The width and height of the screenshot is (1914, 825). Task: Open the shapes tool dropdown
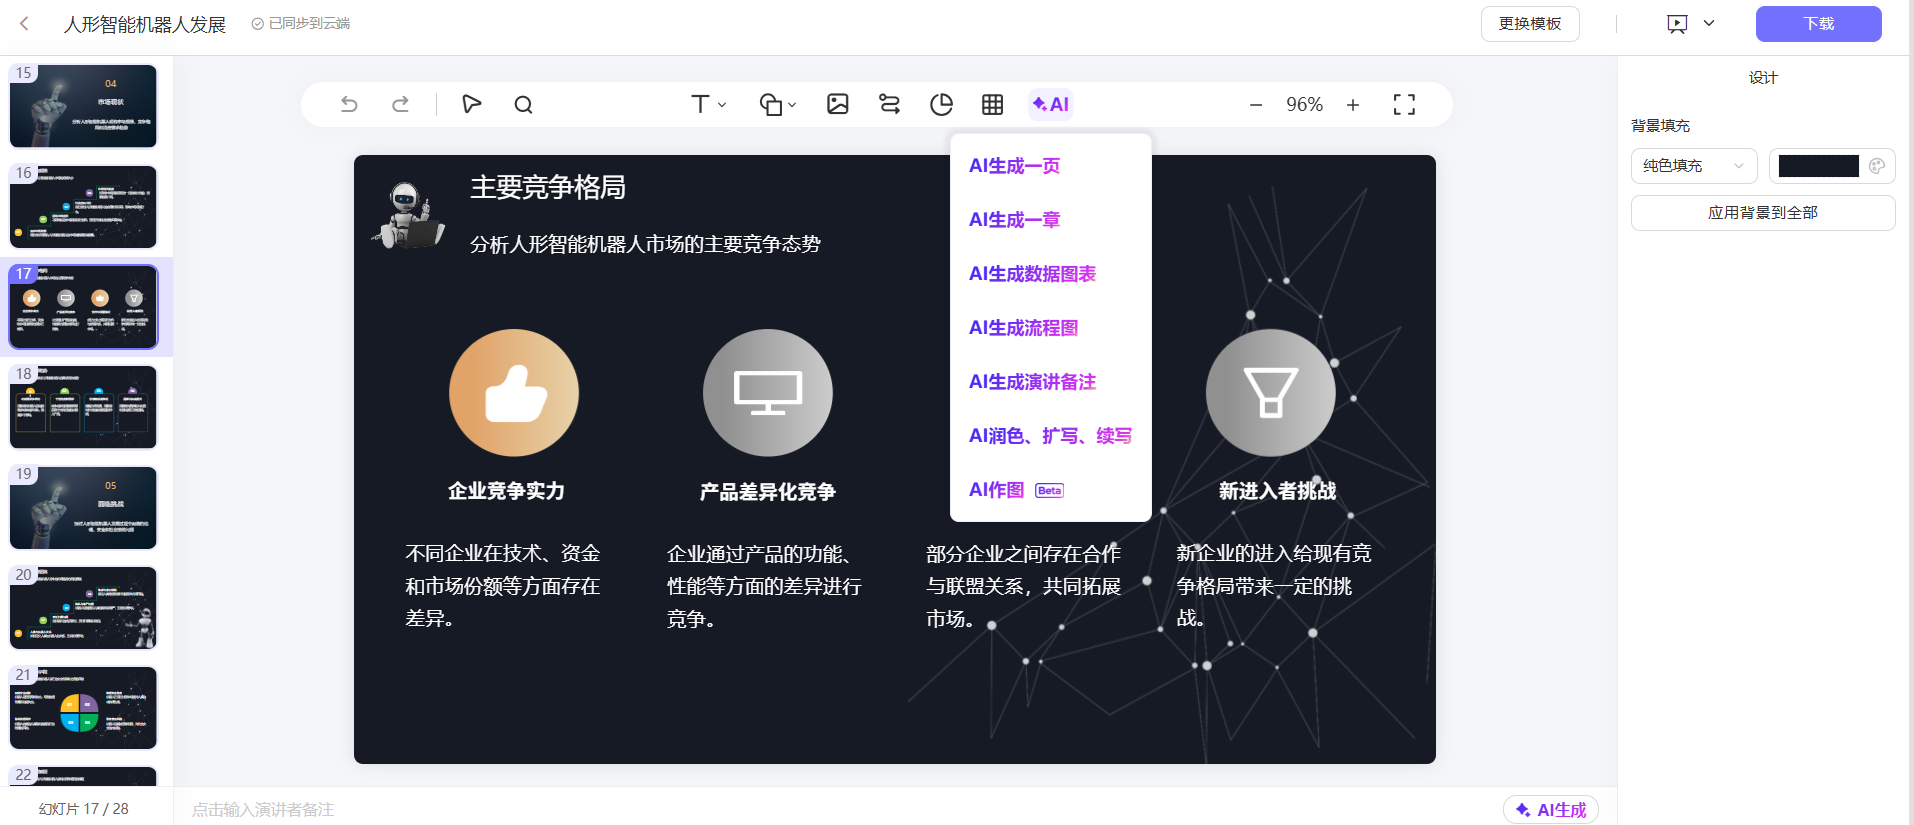[778, 104]
